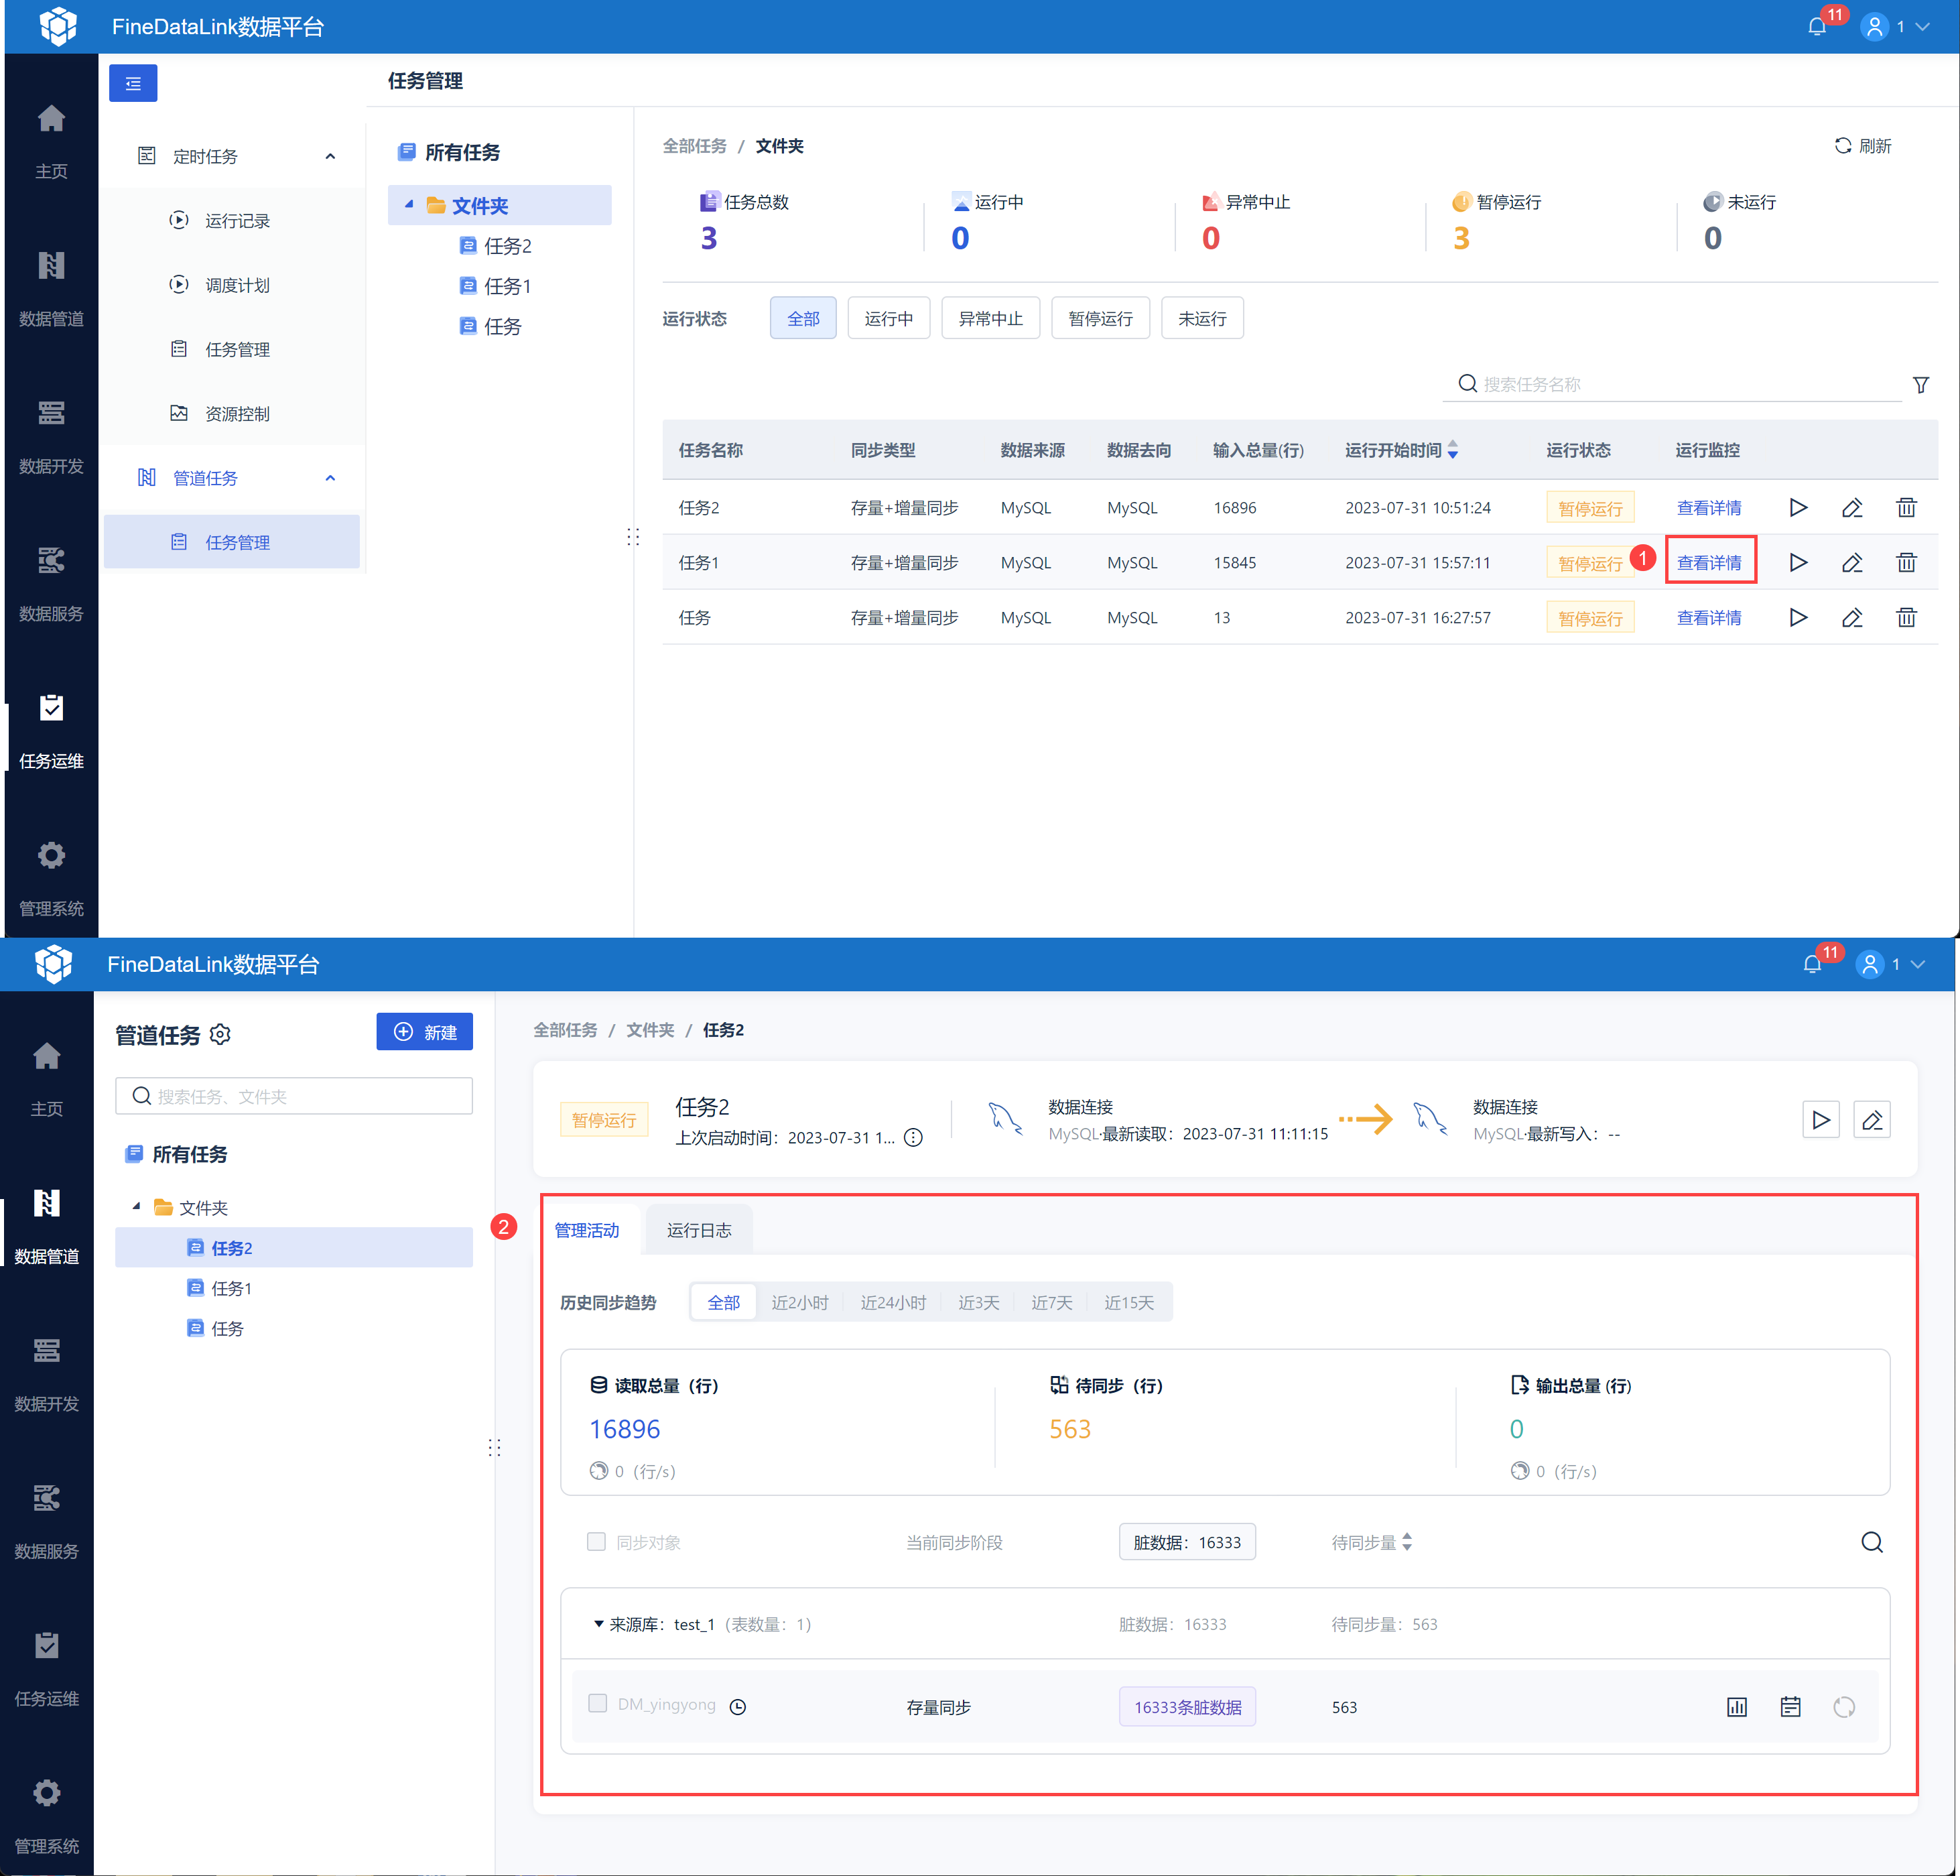Click 查看详情 link for 任务1
1960x1876 pixels.
(1709, 563)
